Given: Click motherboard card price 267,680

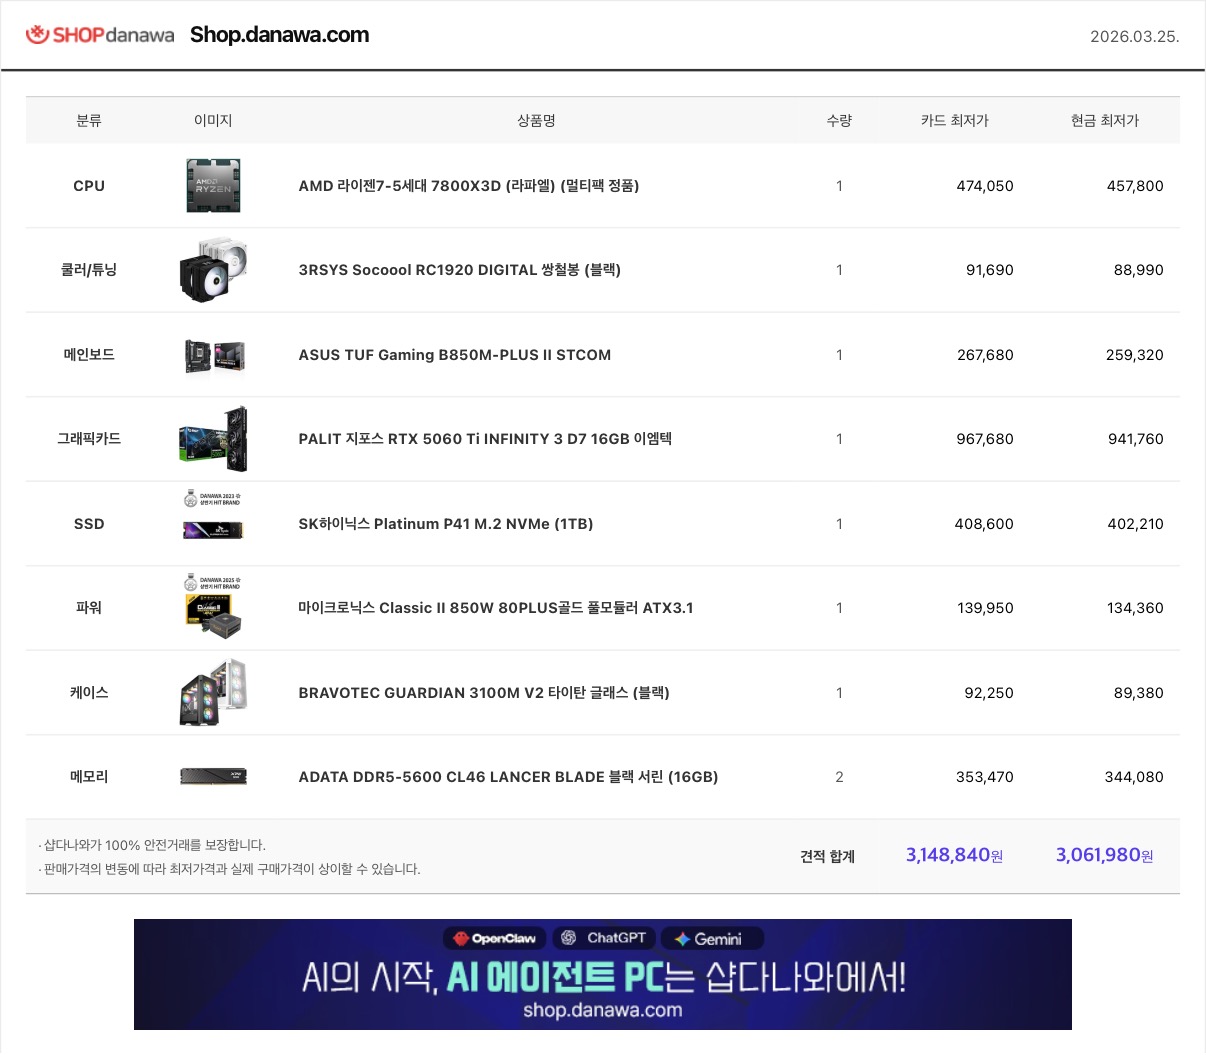Looking at the screenshot, I should coord(985,355).
